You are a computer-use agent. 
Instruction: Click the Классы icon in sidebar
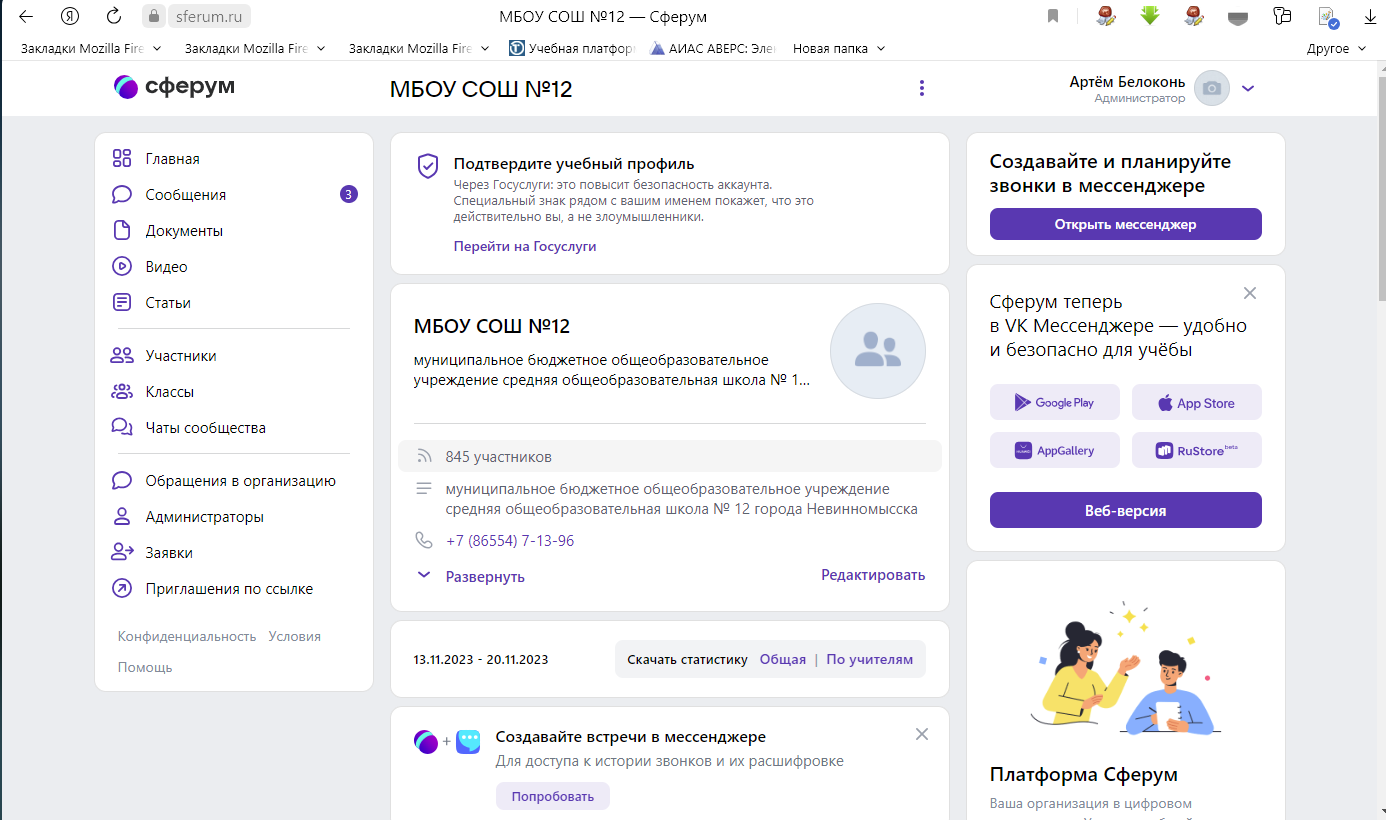pyautogui.click(x=122, y=391)
